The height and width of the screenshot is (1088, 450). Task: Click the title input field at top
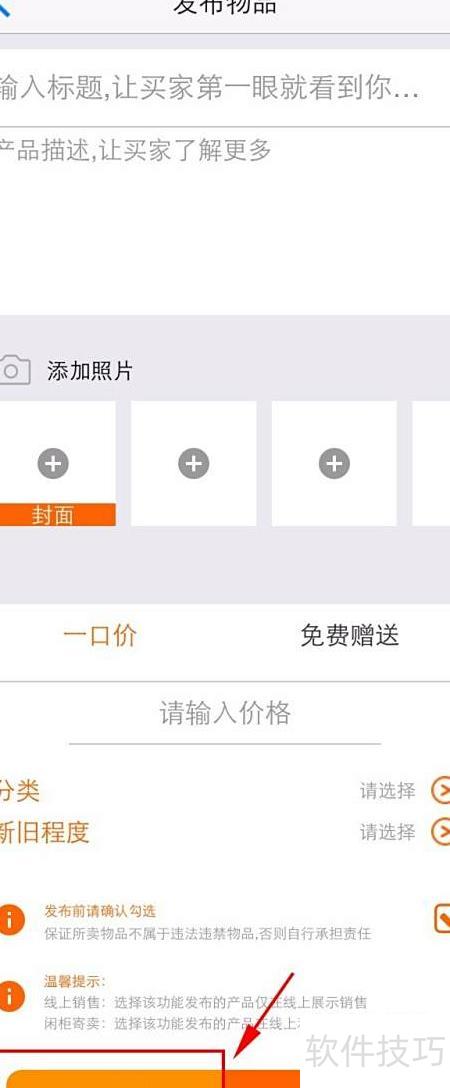click(x=225, y=88)
